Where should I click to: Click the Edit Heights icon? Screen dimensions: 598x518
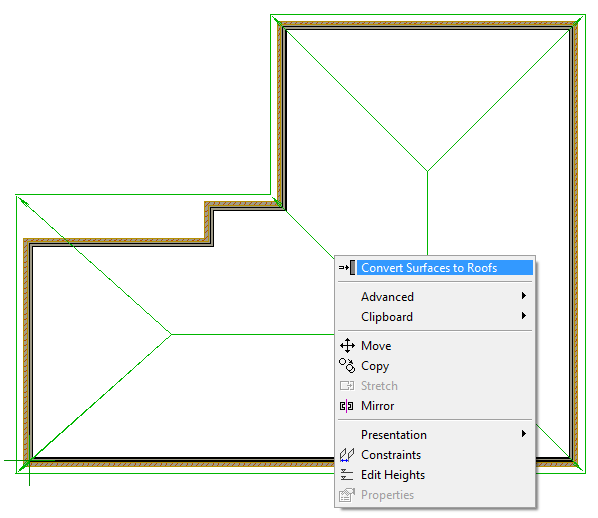[x=347, y=475]
